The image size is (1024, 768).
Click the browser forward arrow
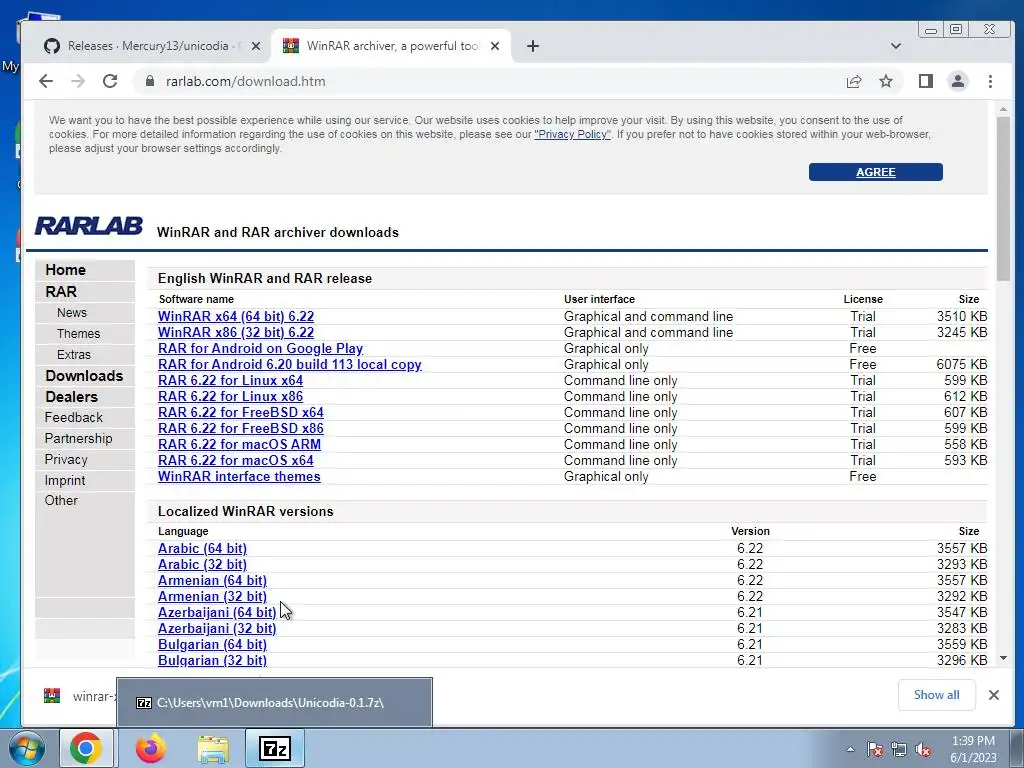(x=78, y=82)
